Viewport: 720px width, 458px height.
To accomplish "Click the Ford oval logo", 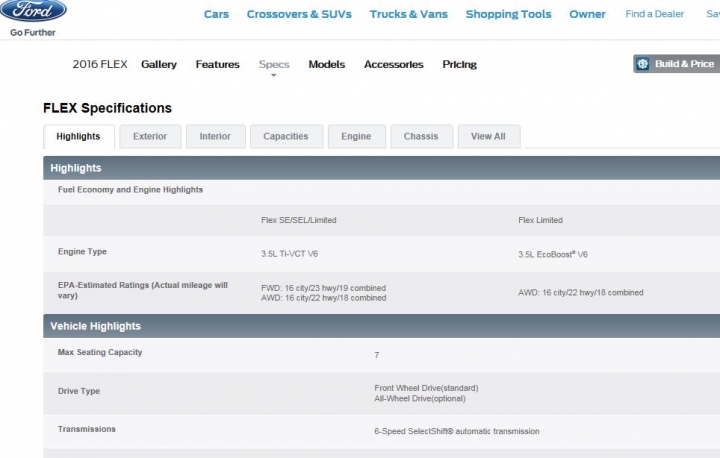I will pos(33,10).
